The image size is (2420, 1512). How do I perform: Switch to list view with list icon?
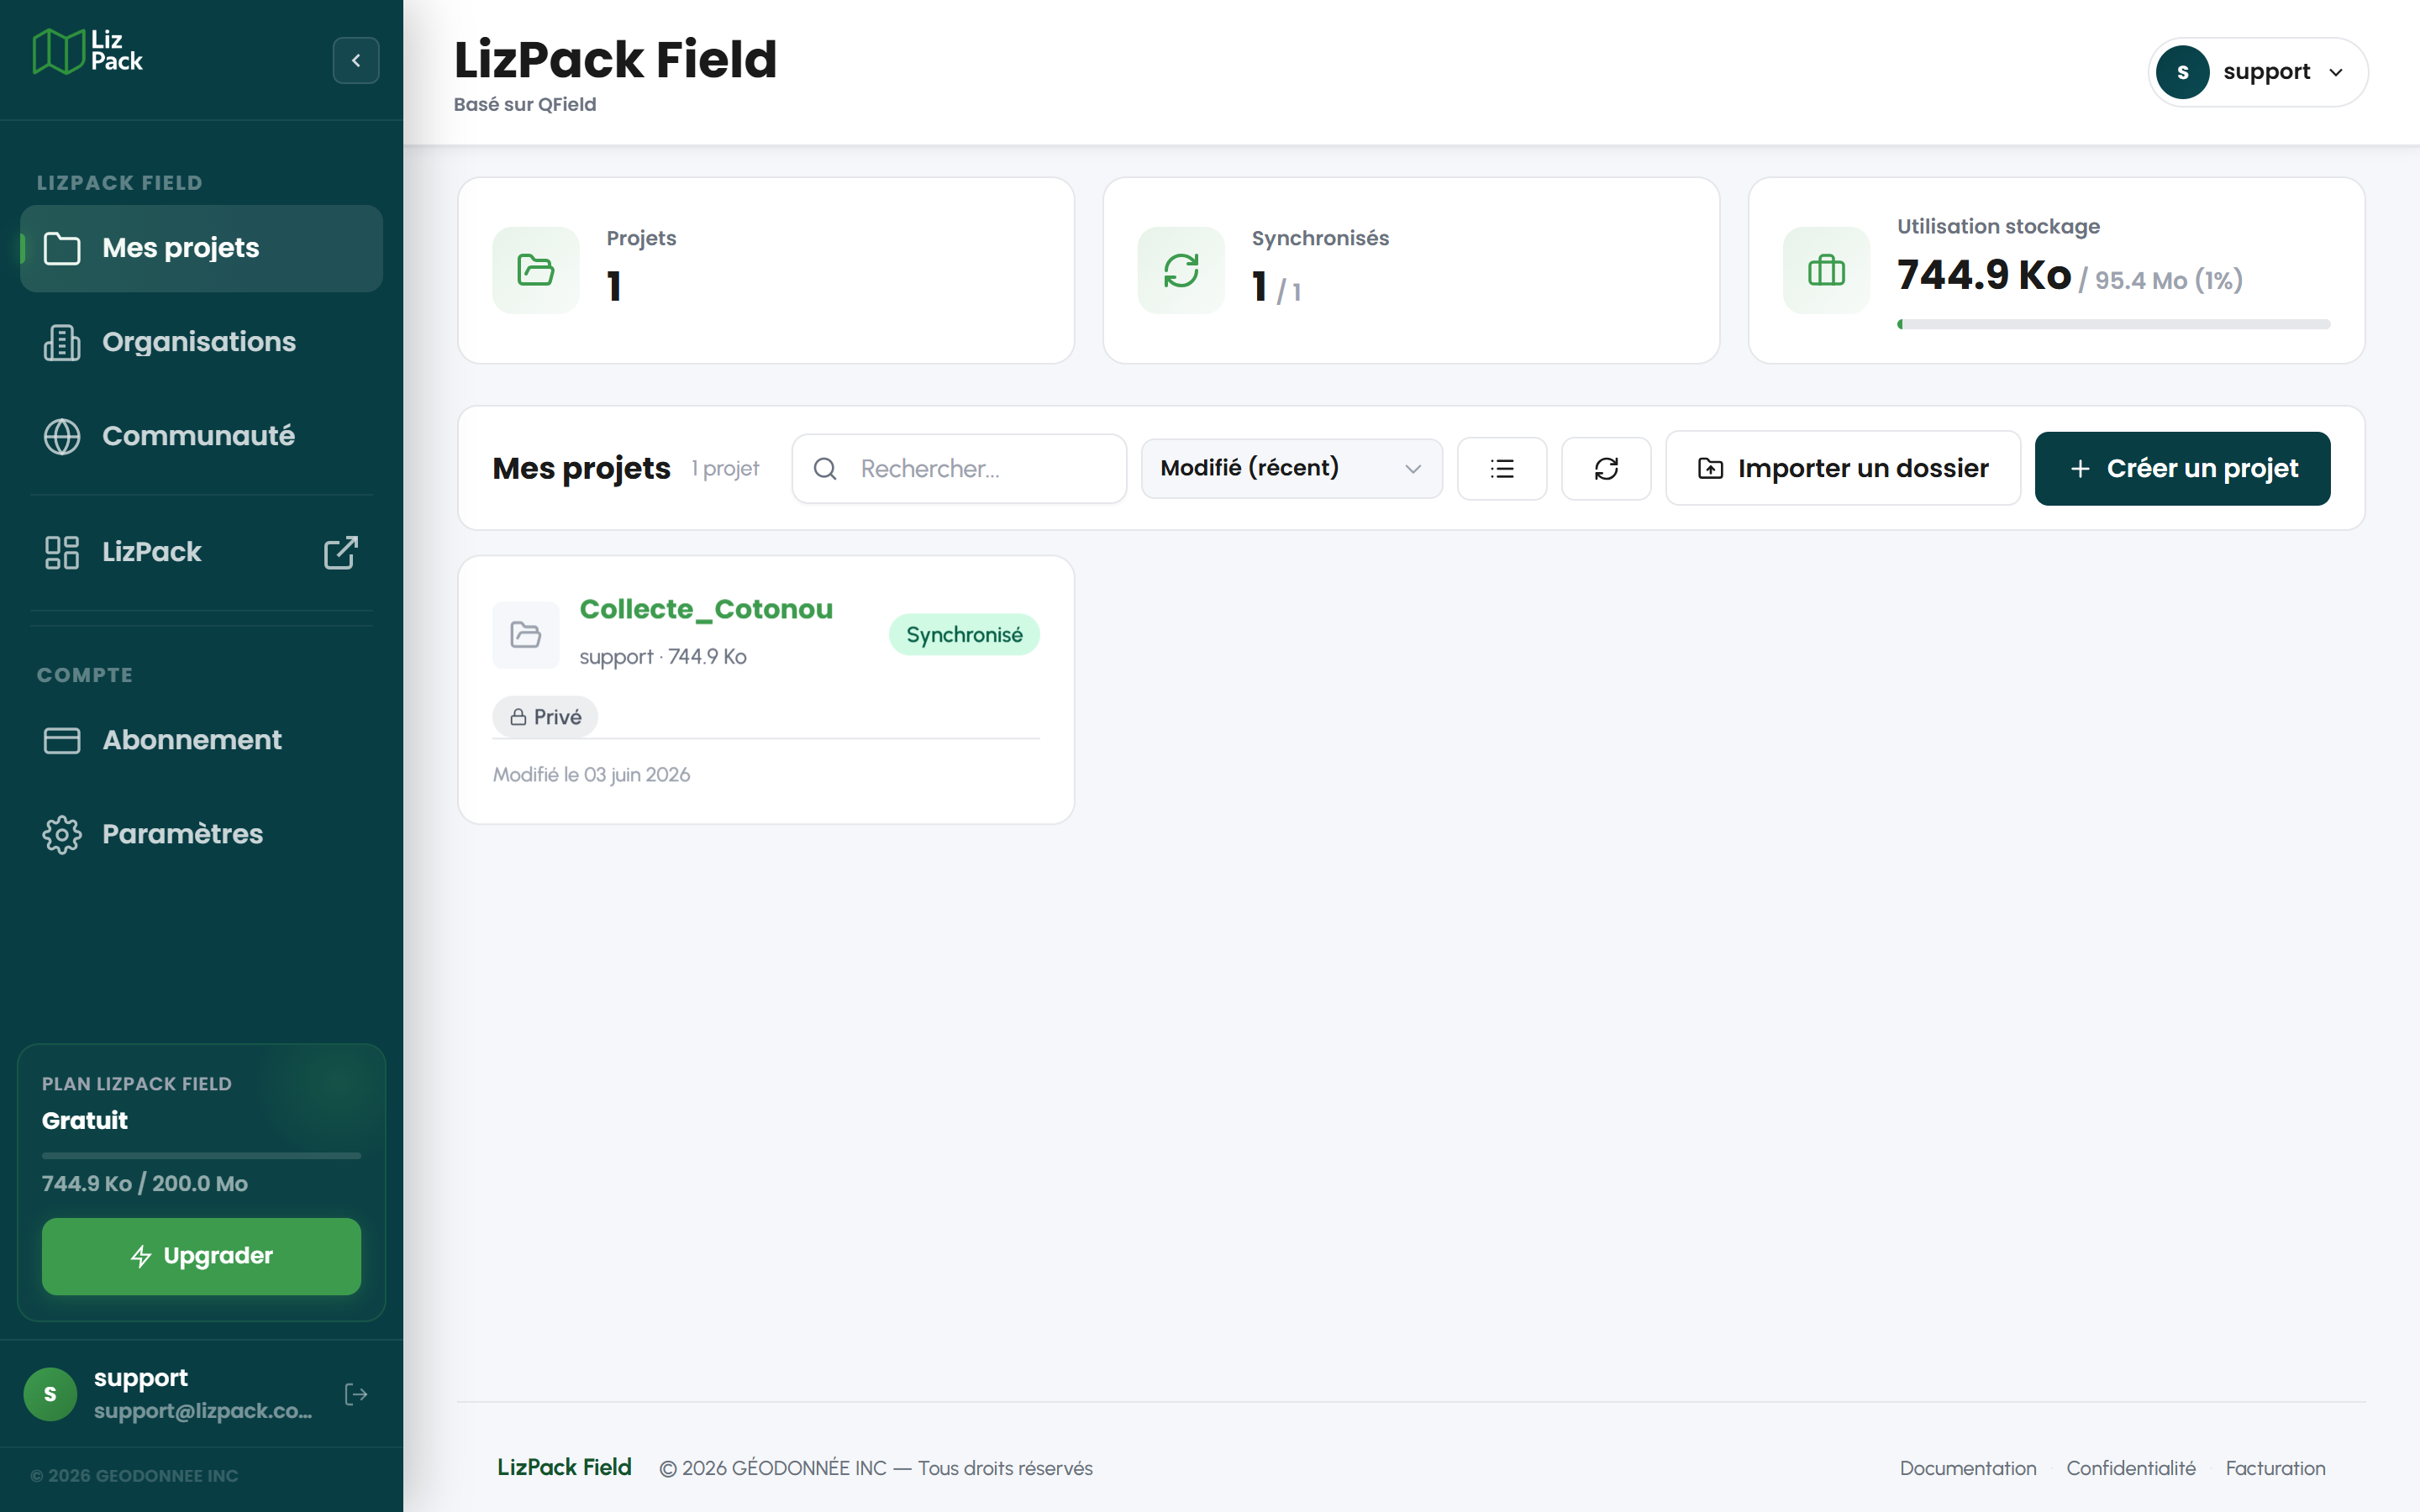(1501, 468)
